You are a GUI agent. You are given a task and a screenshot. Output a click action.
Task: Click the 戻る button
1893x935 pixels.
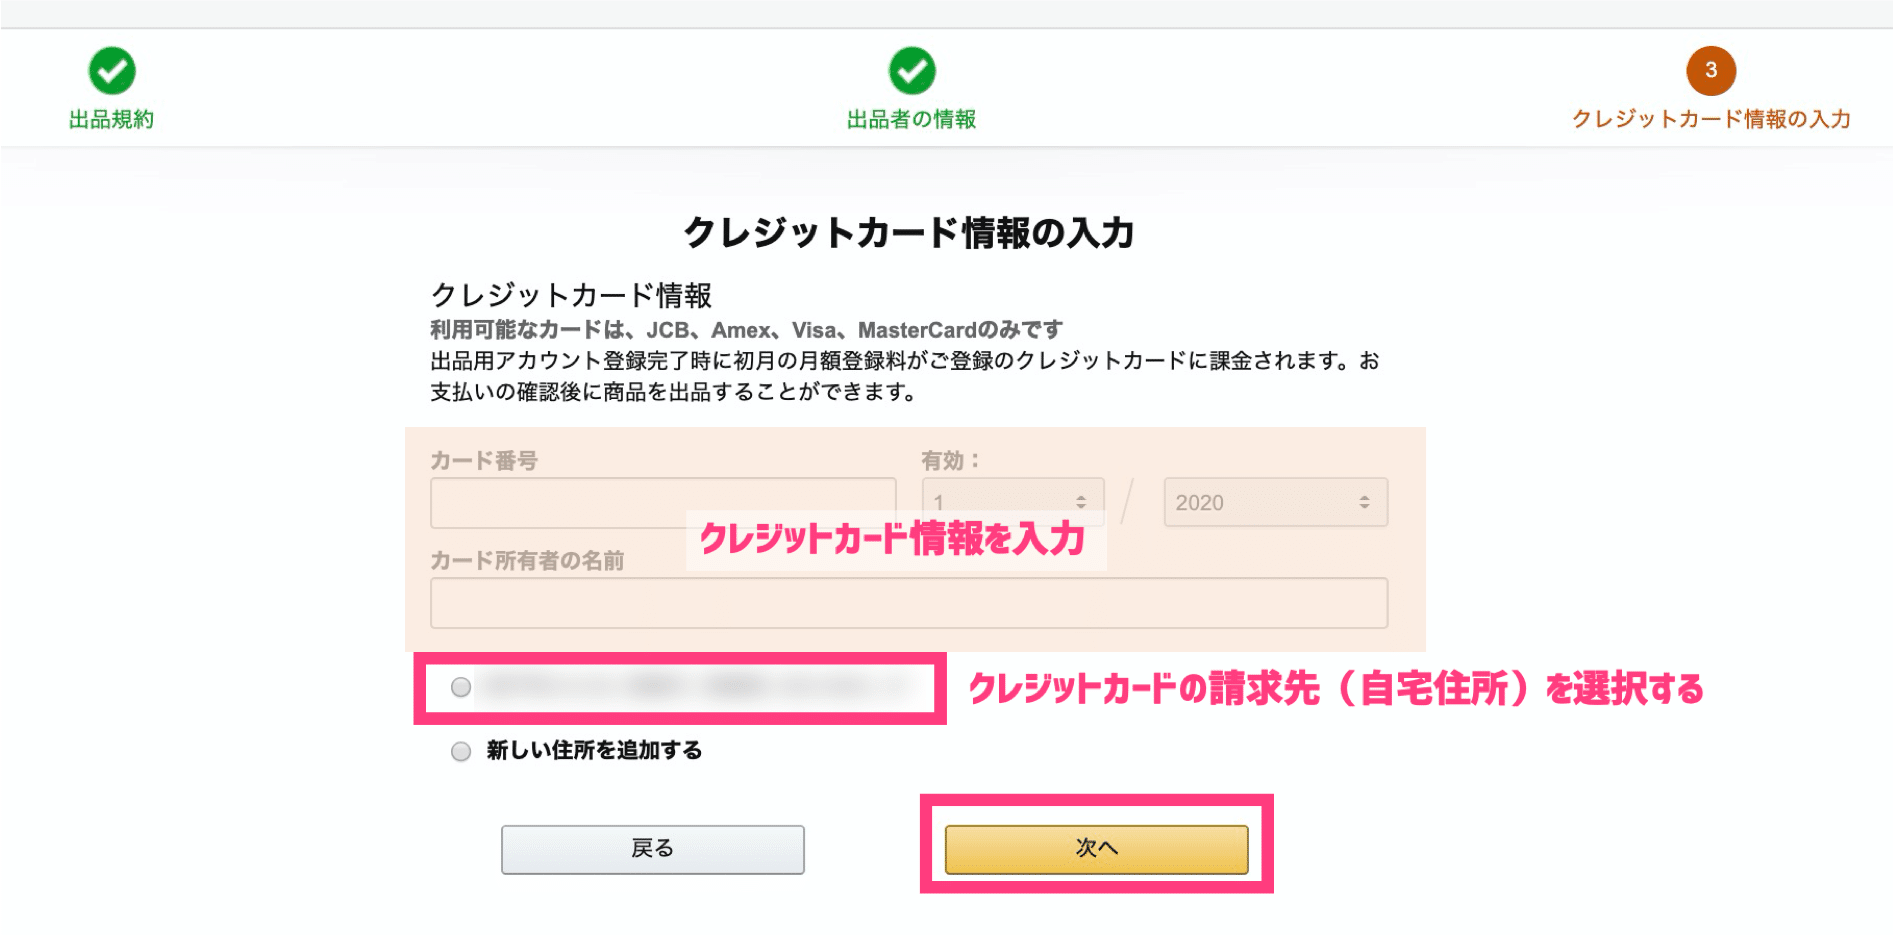653,849
